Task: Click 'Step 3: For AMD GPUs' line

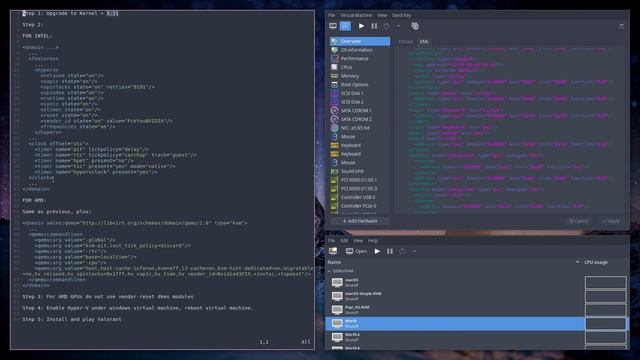Action: point(108,296)
